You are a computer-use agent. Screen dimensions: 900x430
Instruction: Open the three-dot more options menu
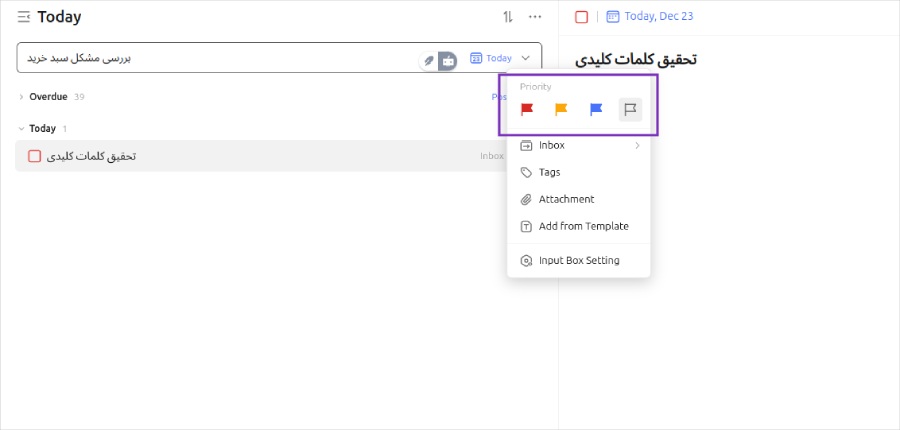click(535, 17)
